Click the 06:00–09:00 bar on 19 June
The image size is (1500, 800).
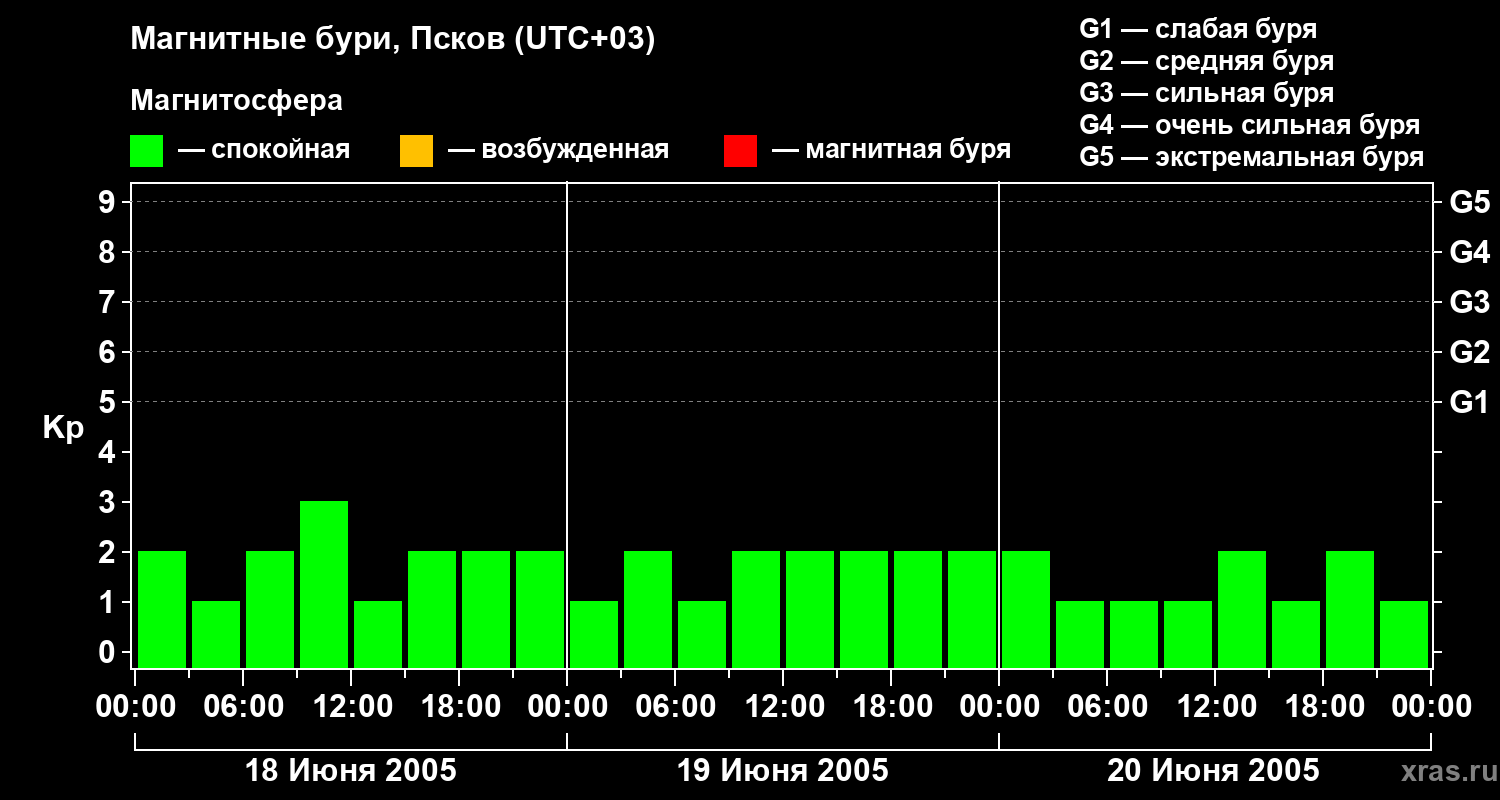coord(702,634)
